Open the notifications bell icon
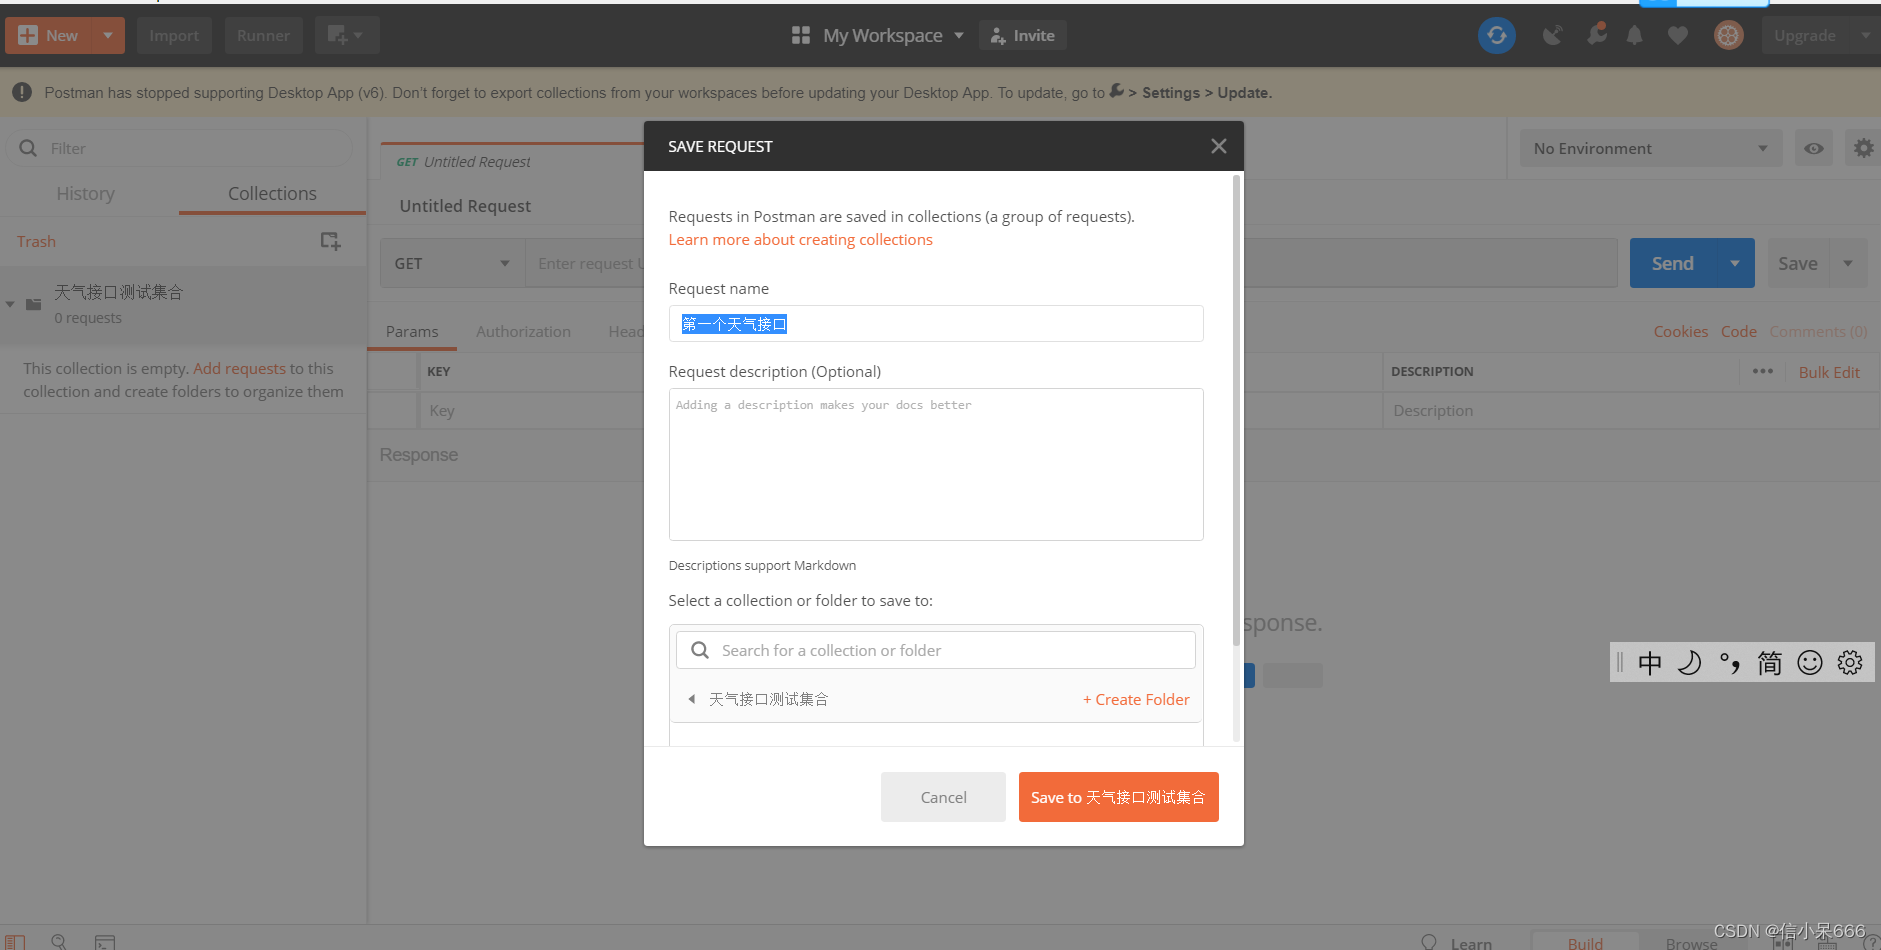 click(1634, 36)
